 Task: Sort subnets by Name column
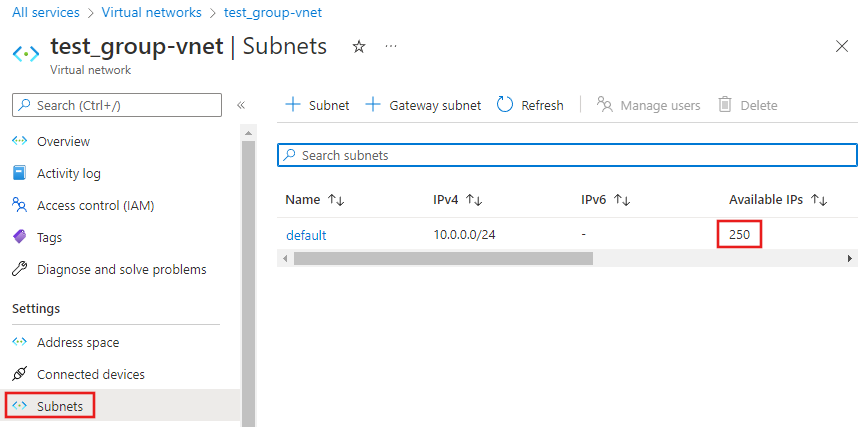(x=336, y=200)
